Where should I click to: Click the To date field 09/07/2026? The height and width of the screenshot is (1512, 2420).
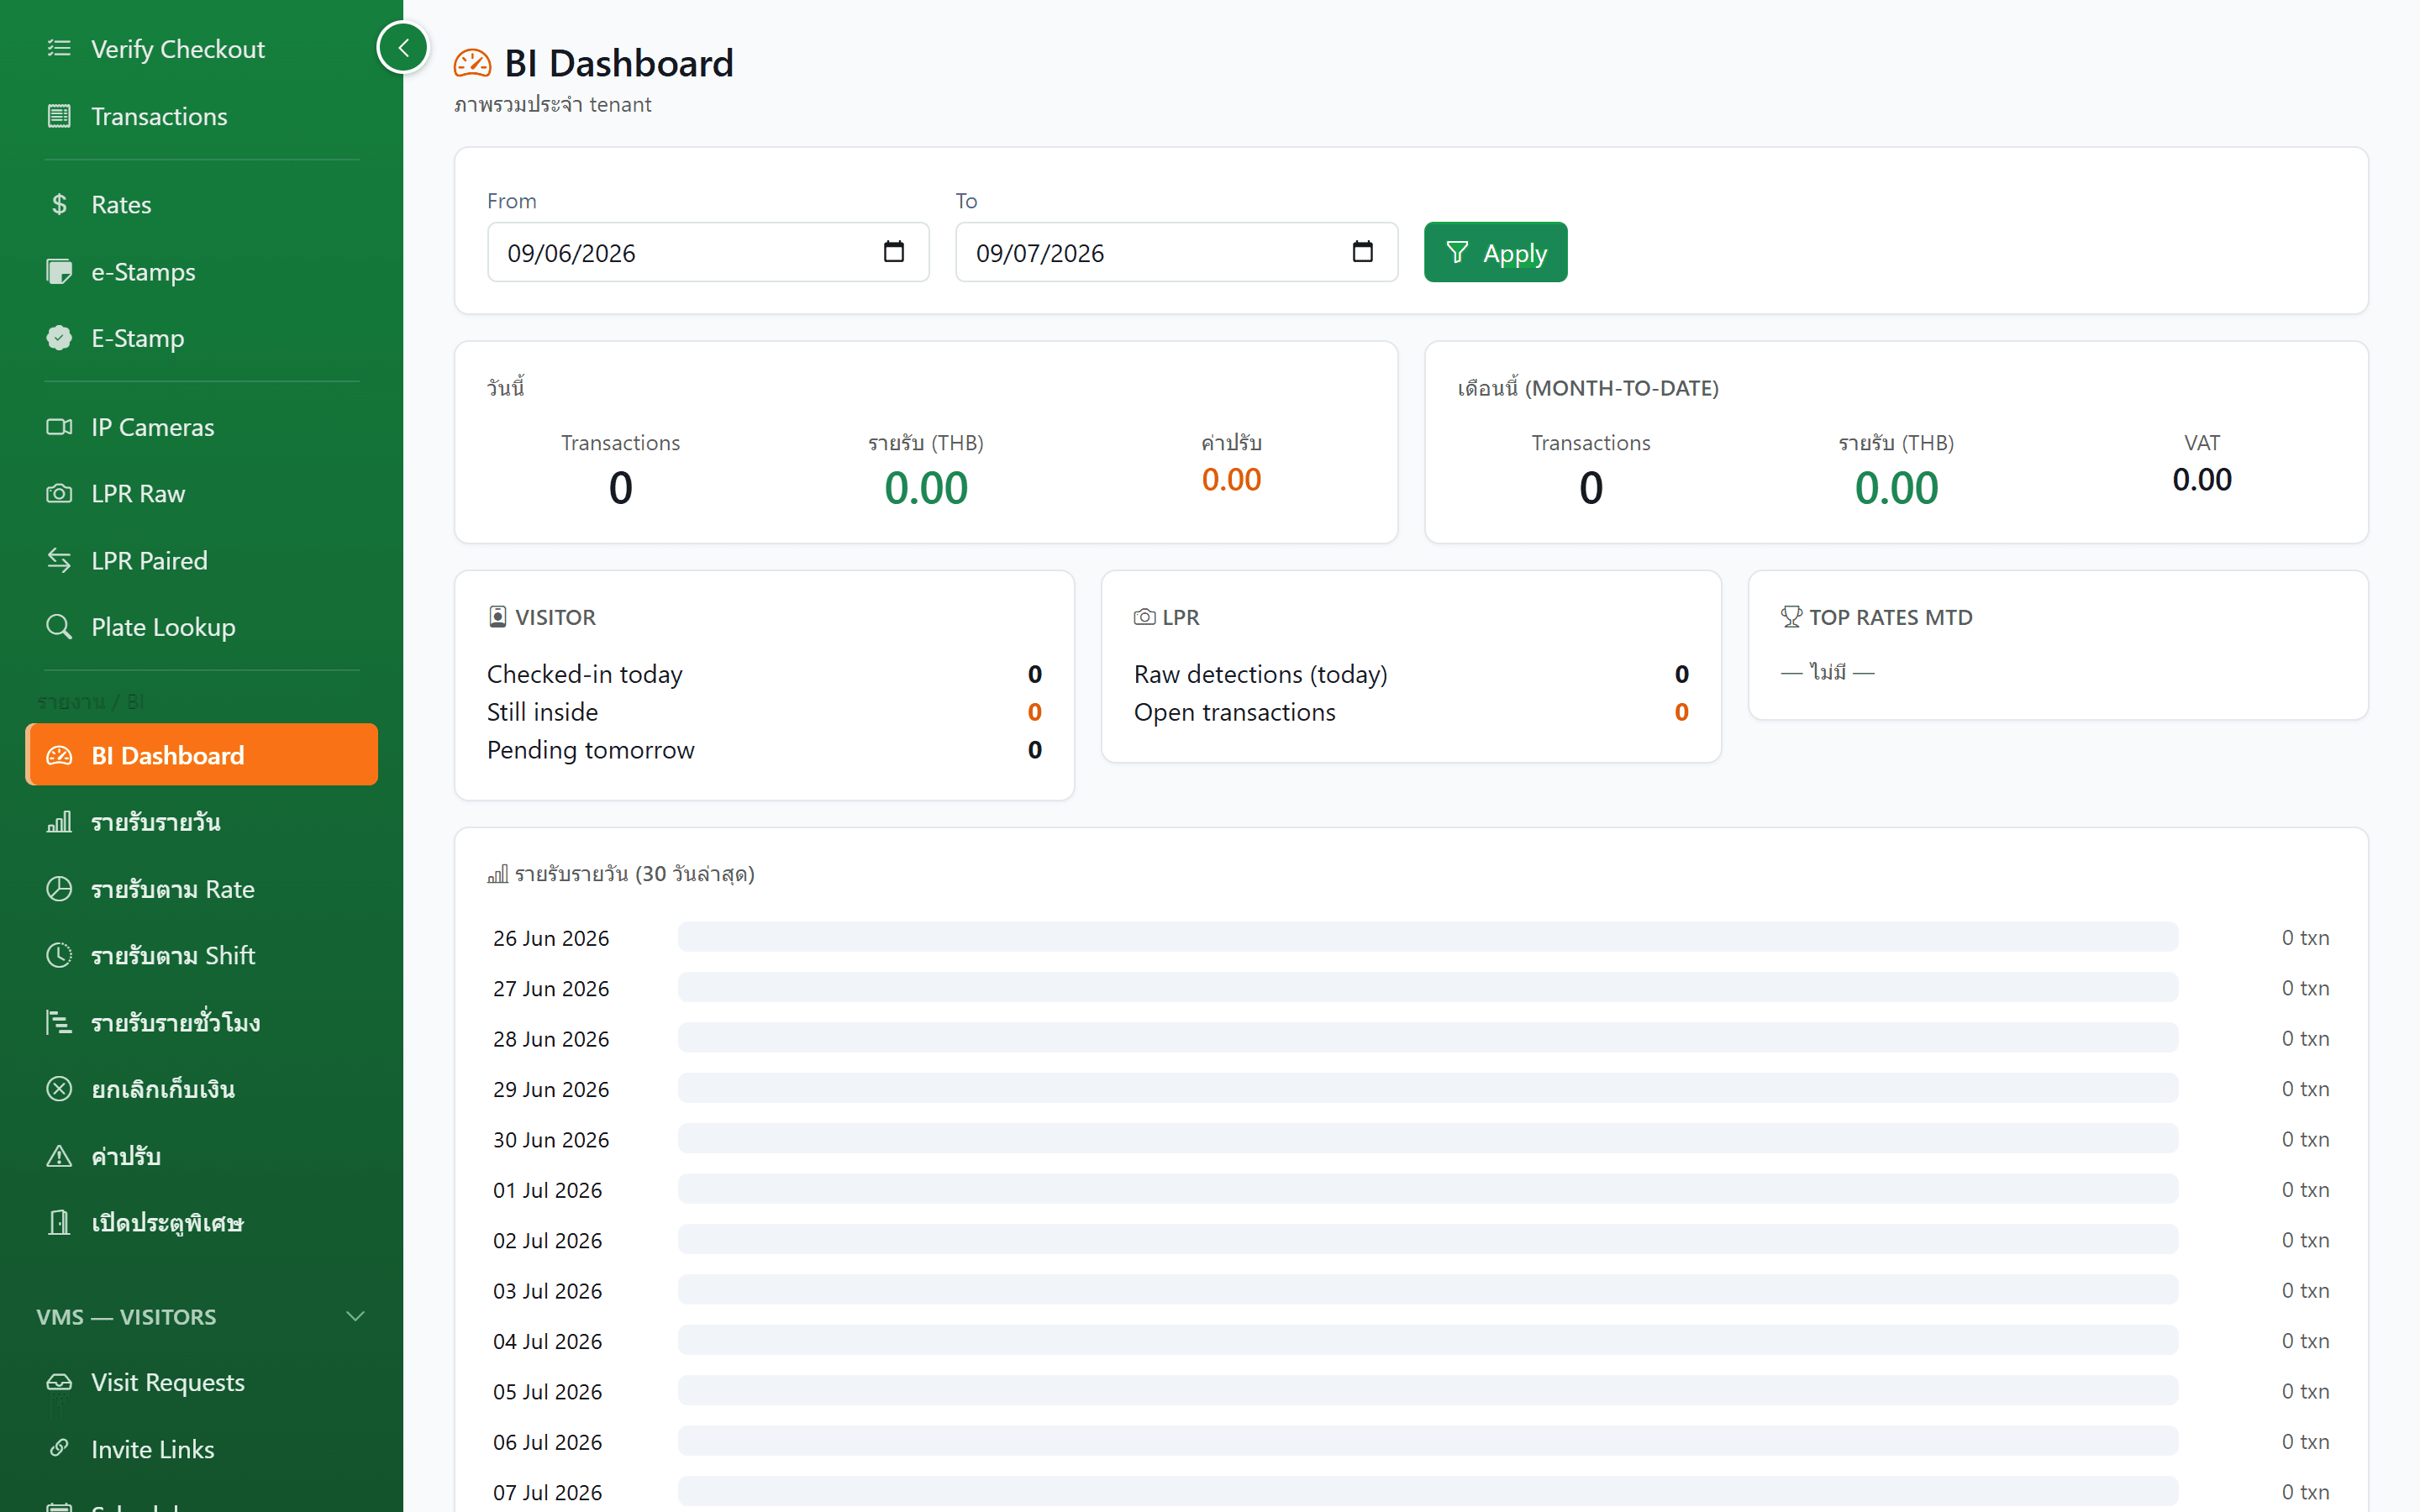point(1176,252)
